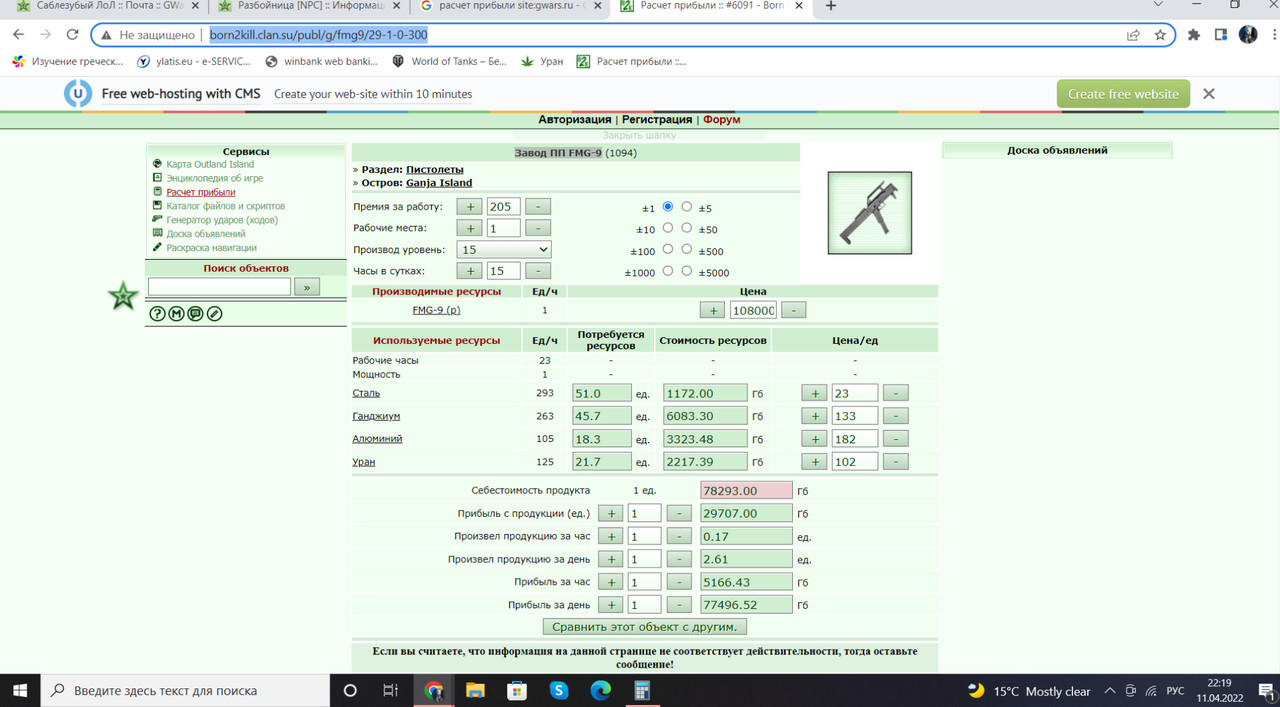The height and width of the screenshot is (707, 1280).
Task: Dismiss the free hosting banner with X
Action: point(1209,94)
